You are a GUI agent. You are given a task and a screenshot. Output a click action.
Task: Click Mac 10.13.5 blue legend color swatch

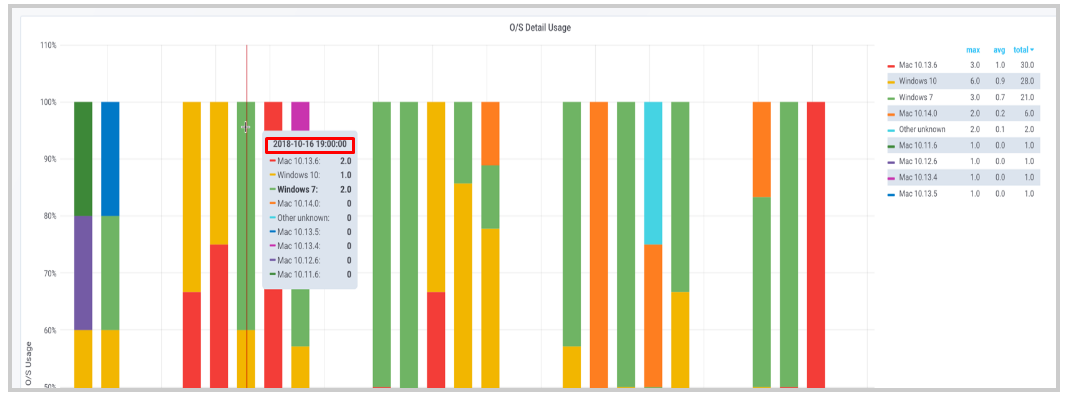click(x=891, y=193)
